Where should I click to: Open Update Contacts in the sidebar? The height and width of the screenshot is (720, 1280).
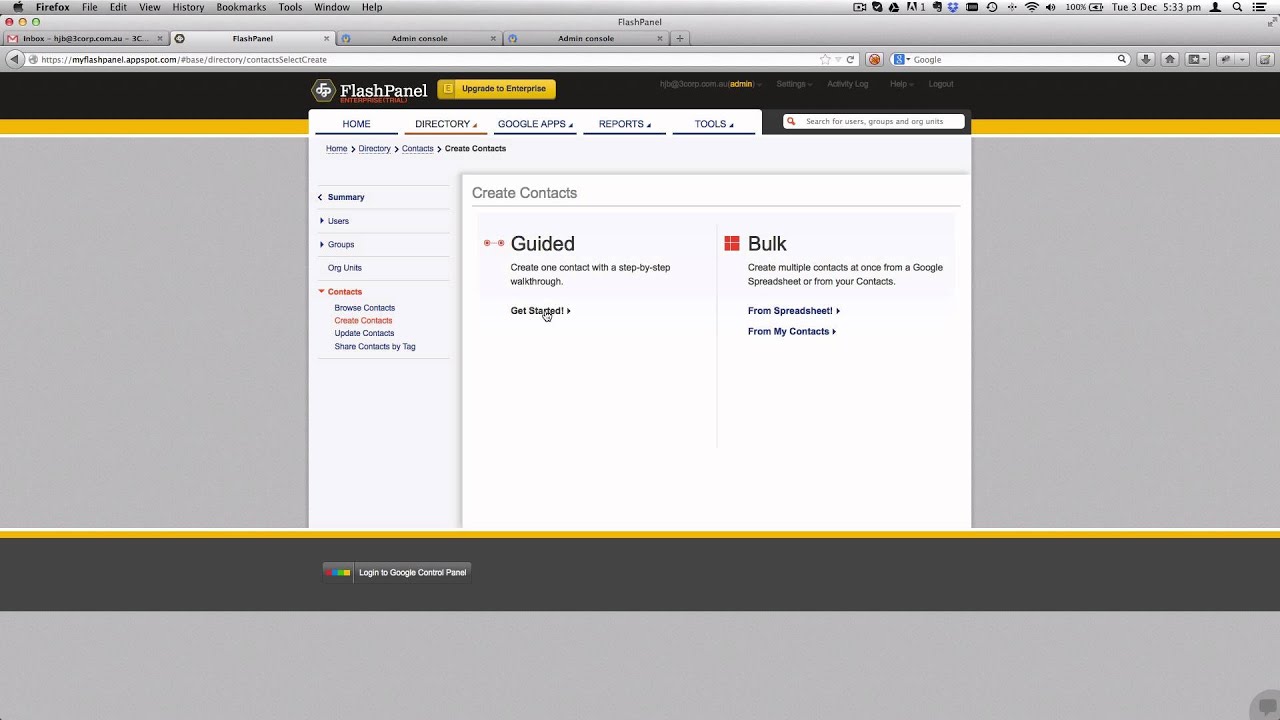(x=364, y=333)
